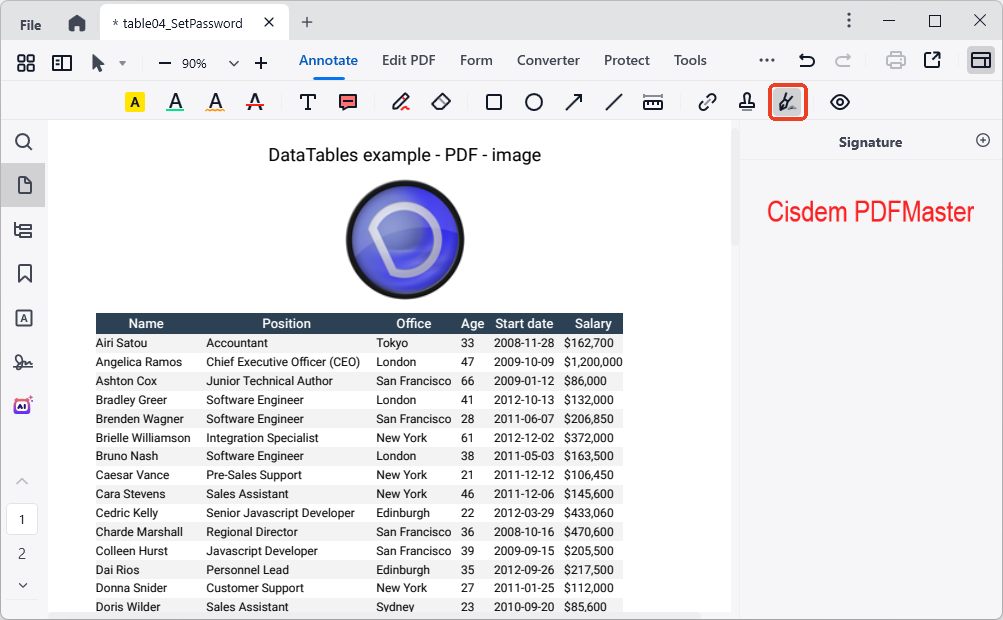This screenshot has width=1003, height=620.
Task: Toggle the right properties panel
Action: 981,61
